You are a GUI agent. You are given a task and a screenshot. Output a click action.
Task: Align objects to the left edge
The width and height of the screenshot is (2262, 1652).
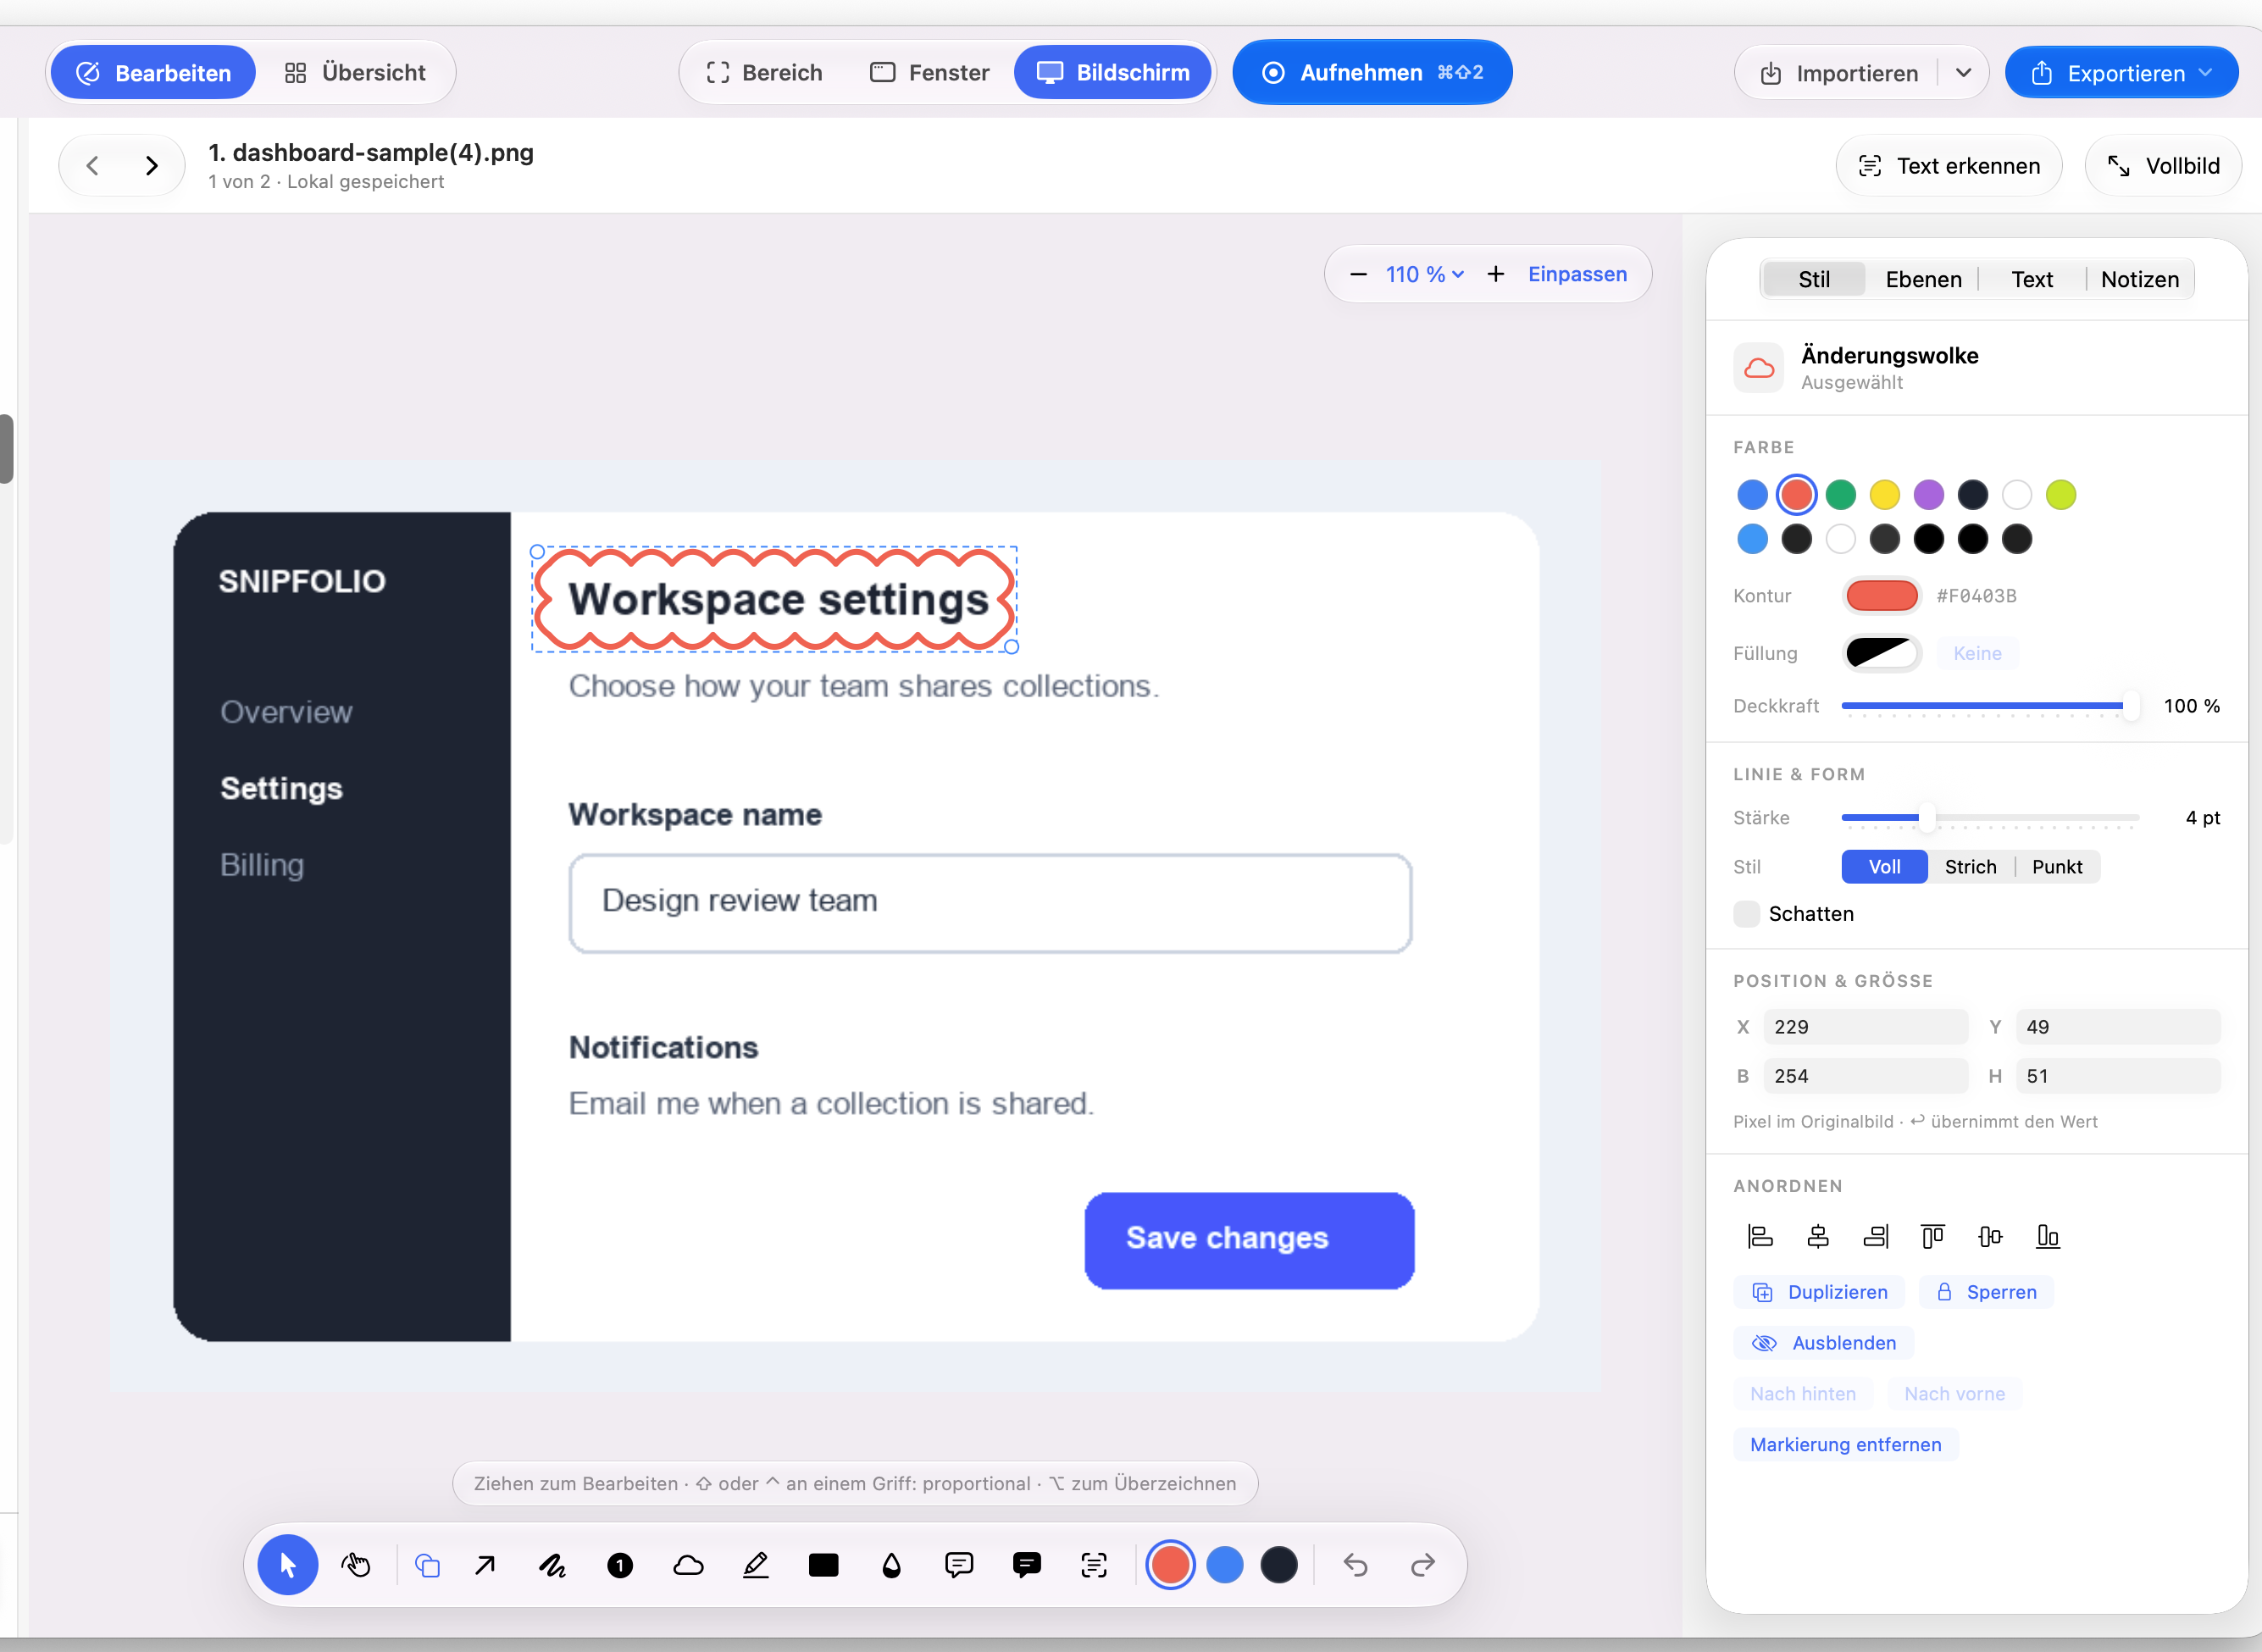click(x=1760, y=1237)
